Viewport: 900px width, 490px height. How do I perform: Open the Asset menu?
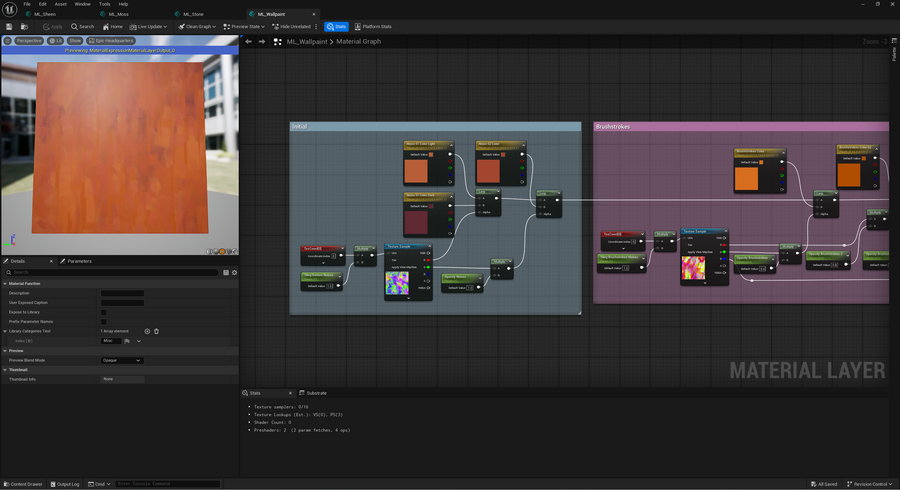coord(61,4)
